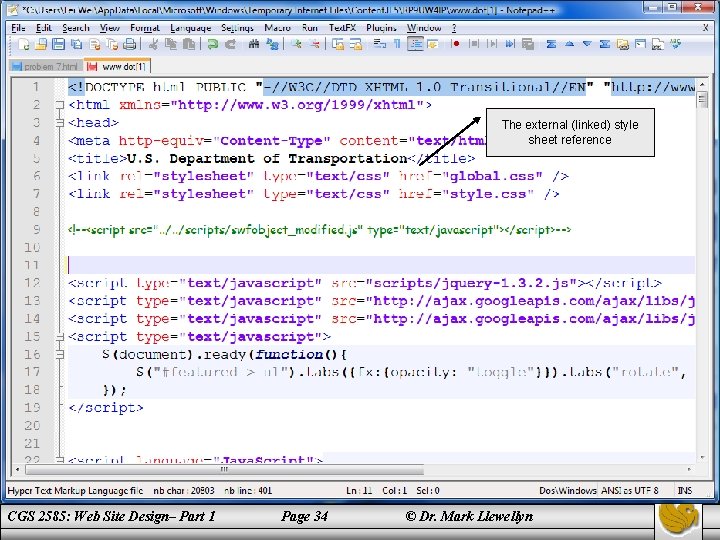Viewport: 720px width, 540px height.
Task: Click 'Ln : 11' in status bar
Action: coord(359,490)
